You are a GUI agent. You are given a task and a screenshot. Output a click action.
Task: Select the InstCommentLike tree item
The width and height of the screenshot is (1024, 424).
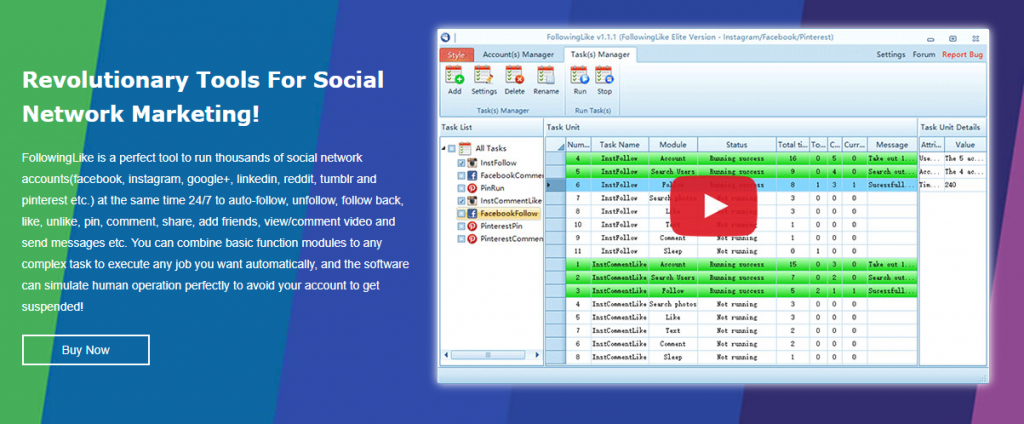tap(511, 201)
